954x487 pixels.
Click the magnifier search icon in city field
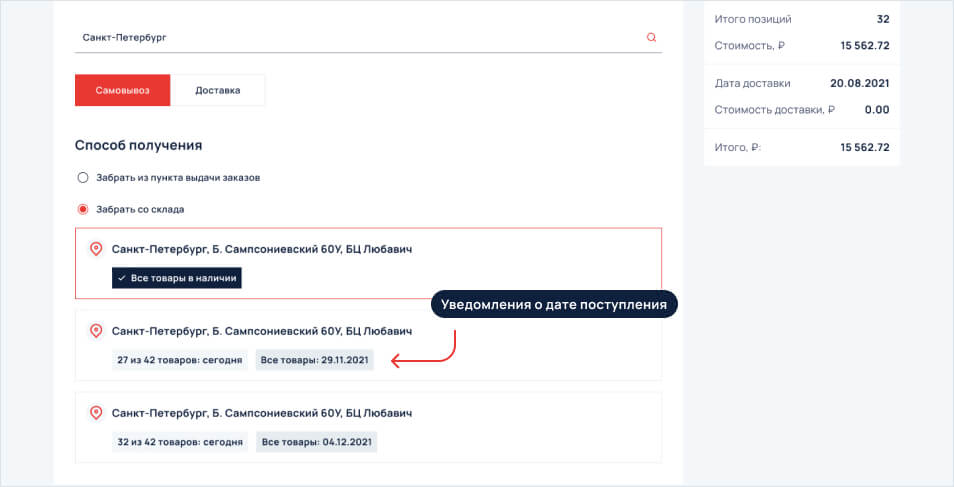651,37
